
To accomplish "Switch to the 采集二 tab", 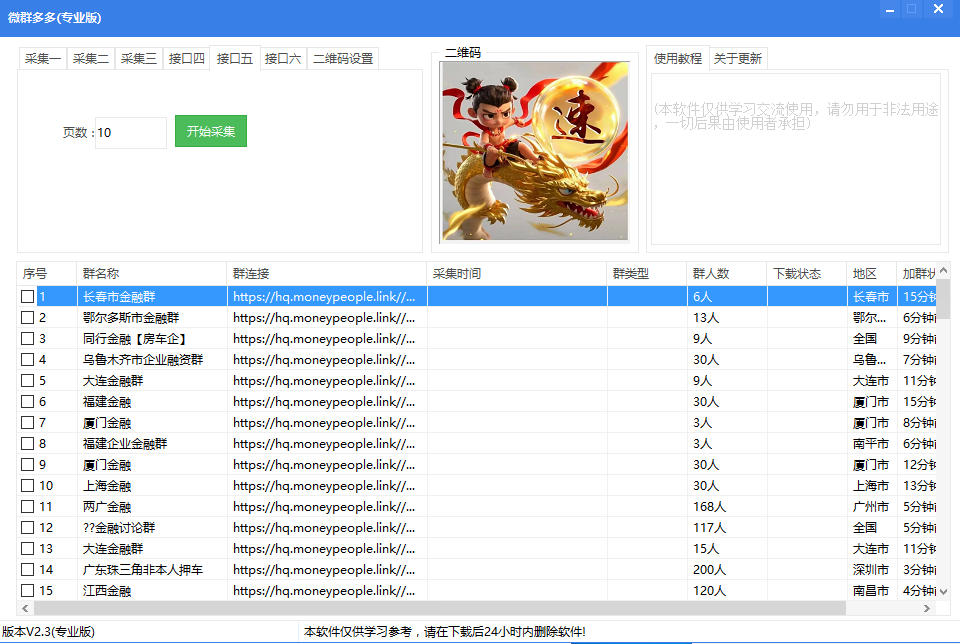I will click(x=90, y=58).
